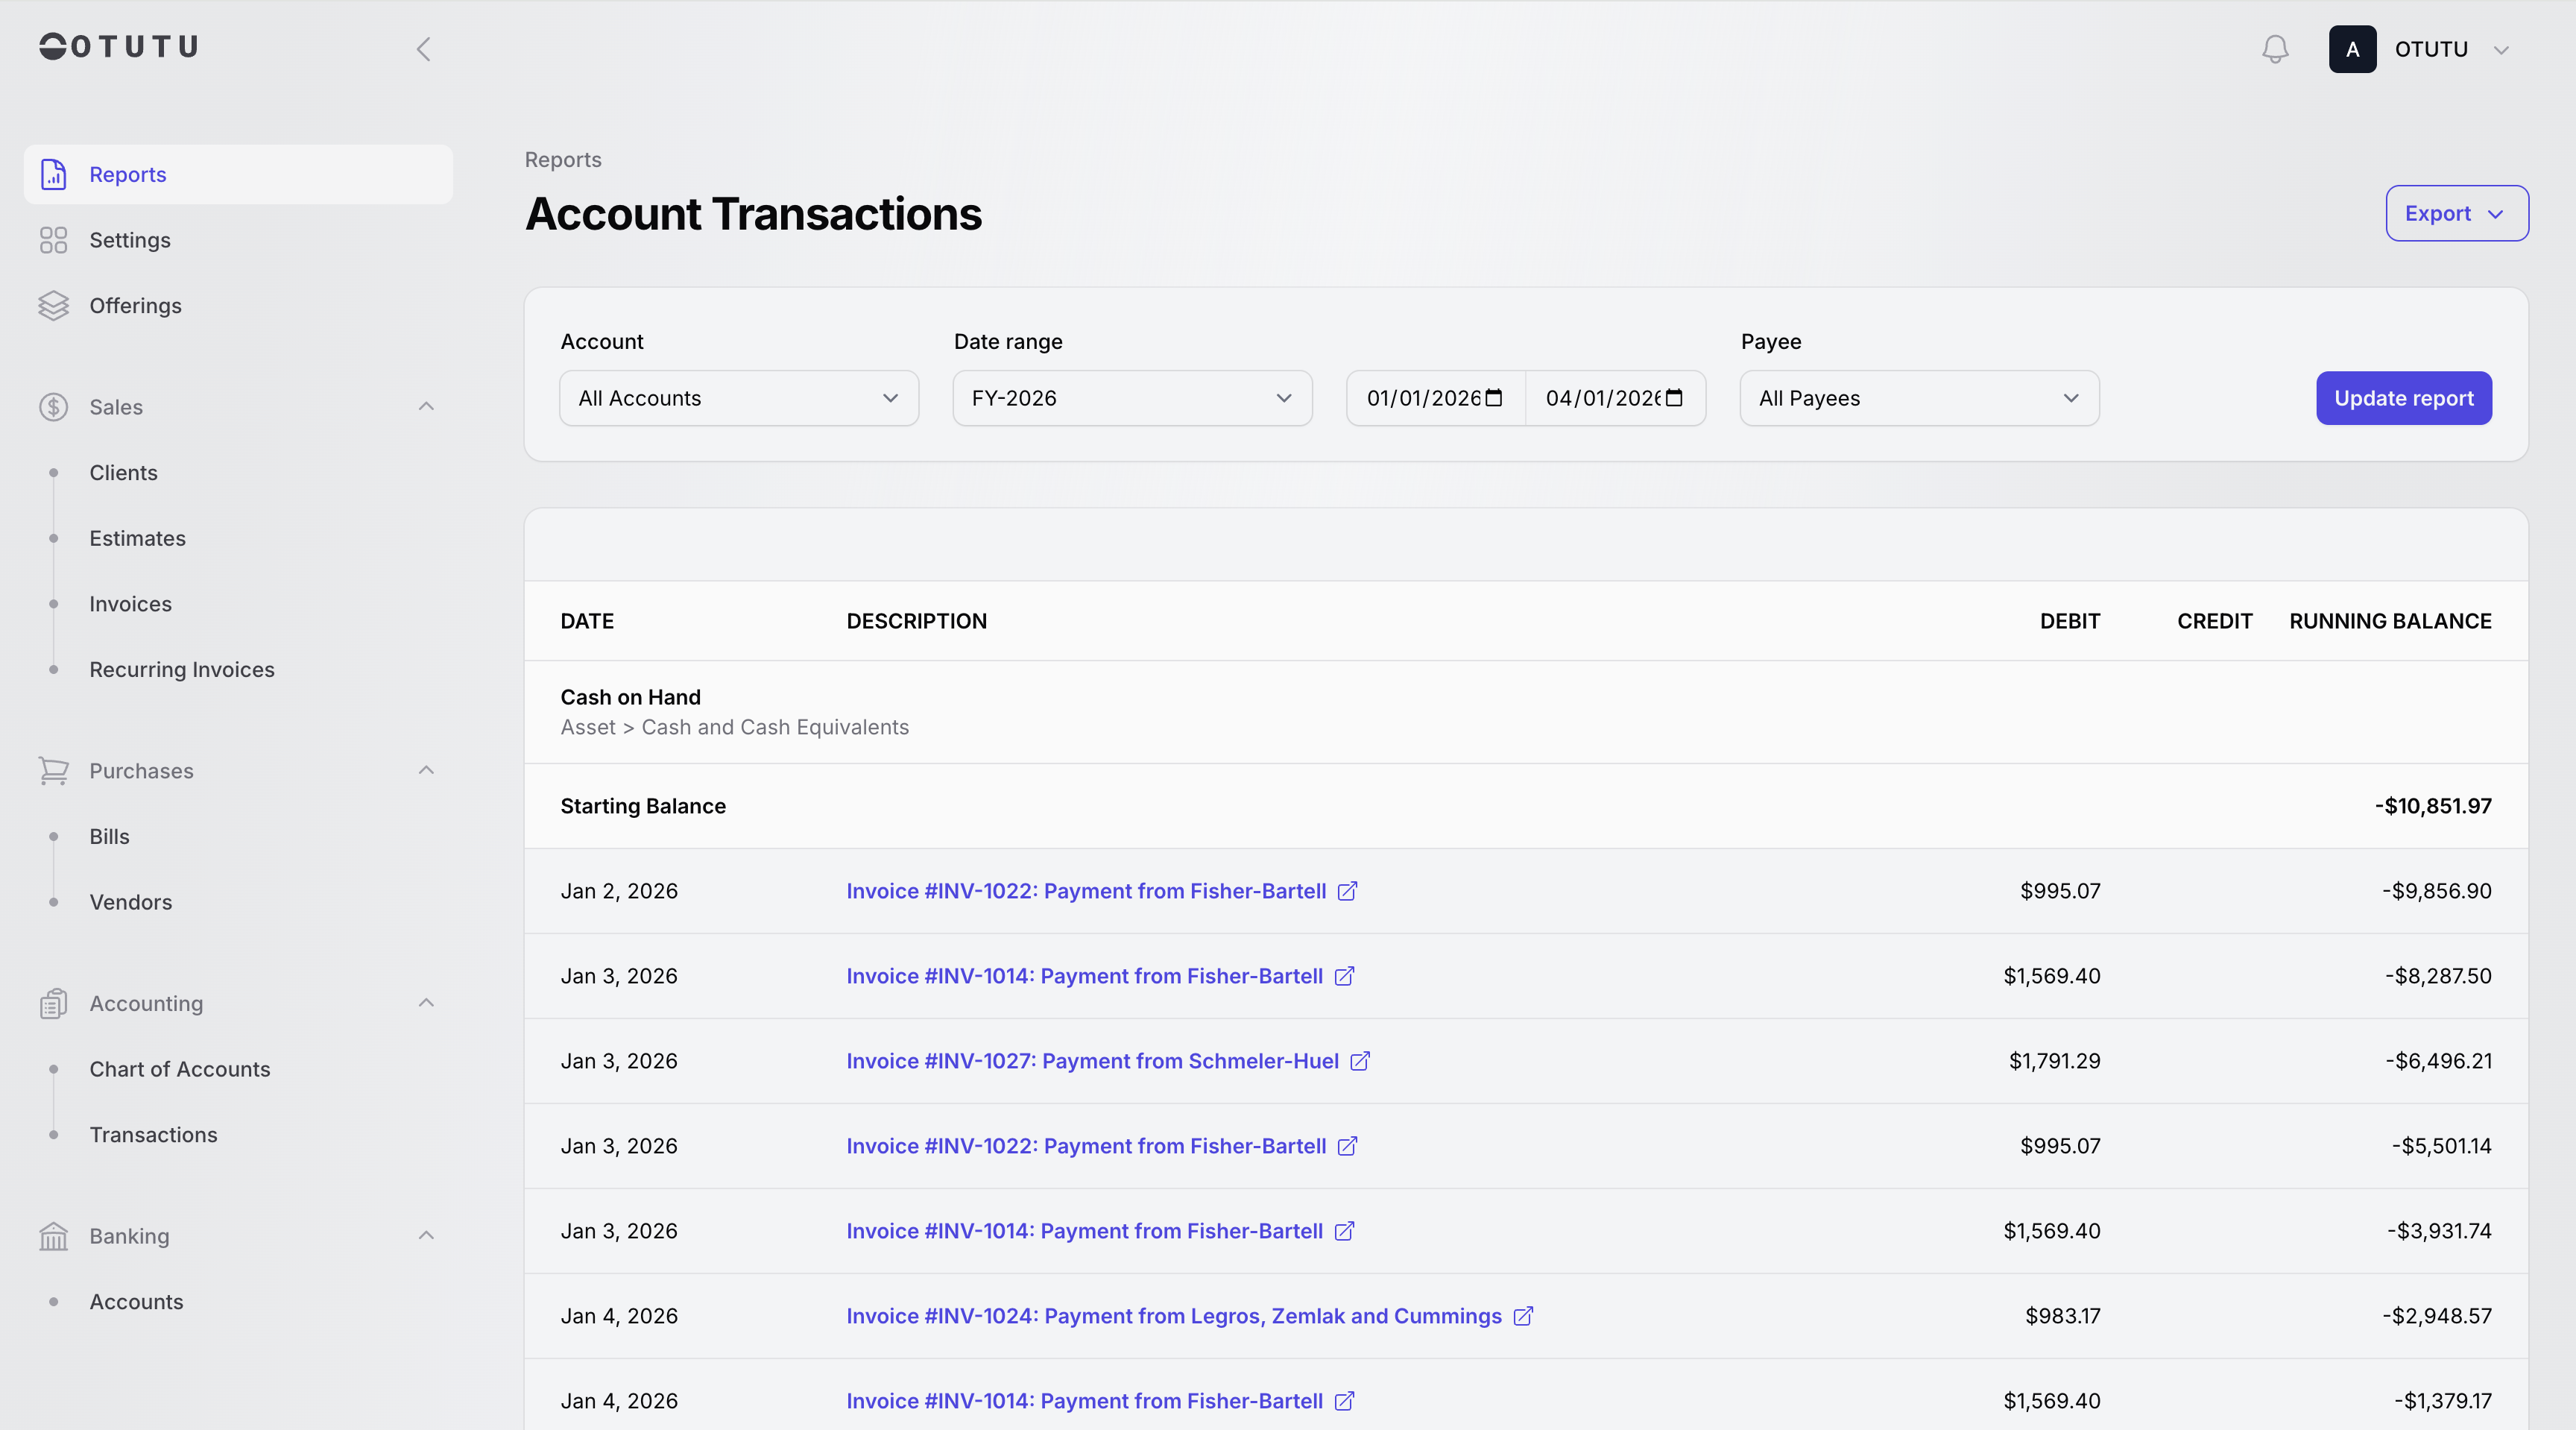Viewport: 2576px width, 1430px height.
Task: Click the user avatar labeled A
Action: (x=2352, y=49)
